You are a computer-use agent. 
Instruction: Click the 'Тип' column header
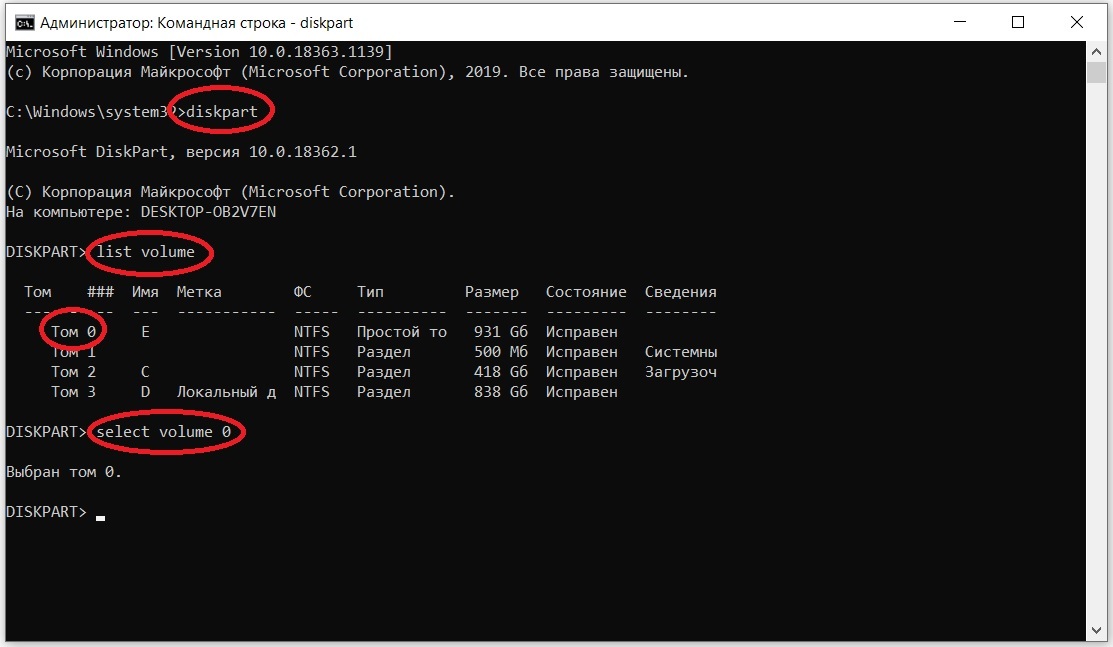tap(371, 292)
